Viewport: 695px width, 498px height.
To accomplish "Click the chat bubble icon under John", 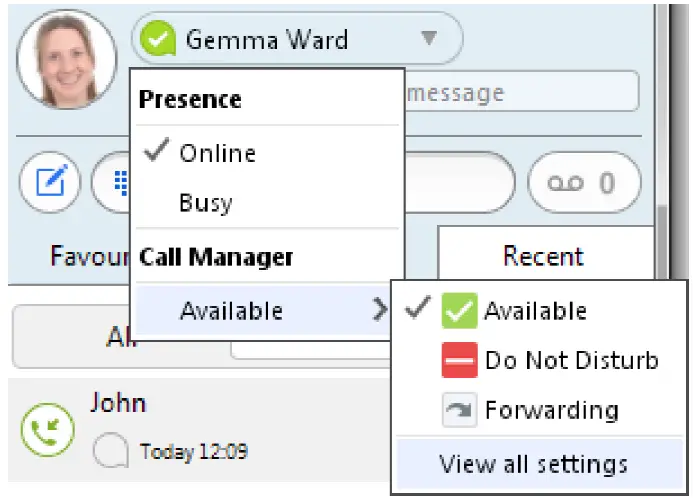I will click(x=110, y=452).
